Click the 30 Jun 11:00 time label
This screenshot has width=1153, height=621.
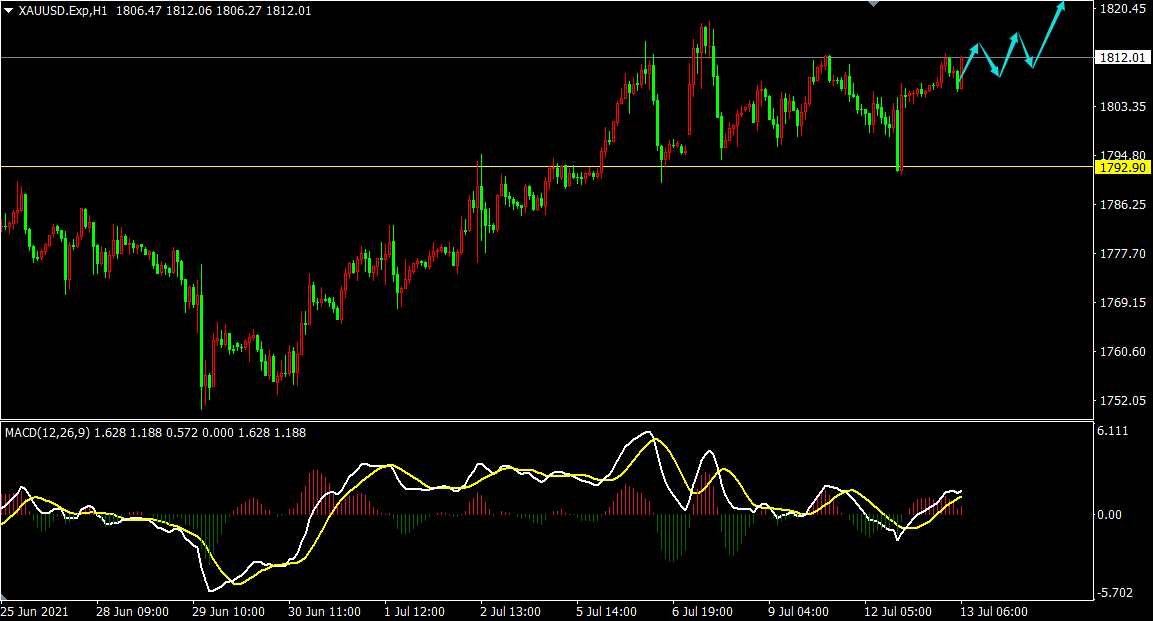tap(324, 611)
